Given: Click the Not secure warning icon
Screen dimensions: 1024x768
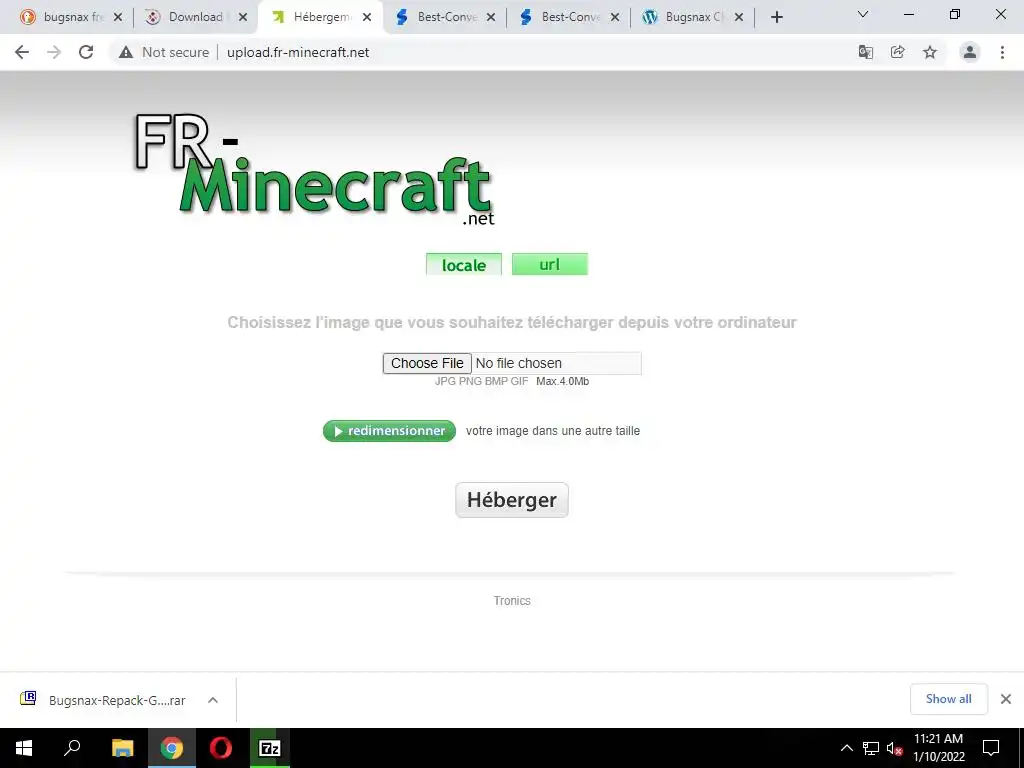Looking at the screenshot, I should 126,52.
